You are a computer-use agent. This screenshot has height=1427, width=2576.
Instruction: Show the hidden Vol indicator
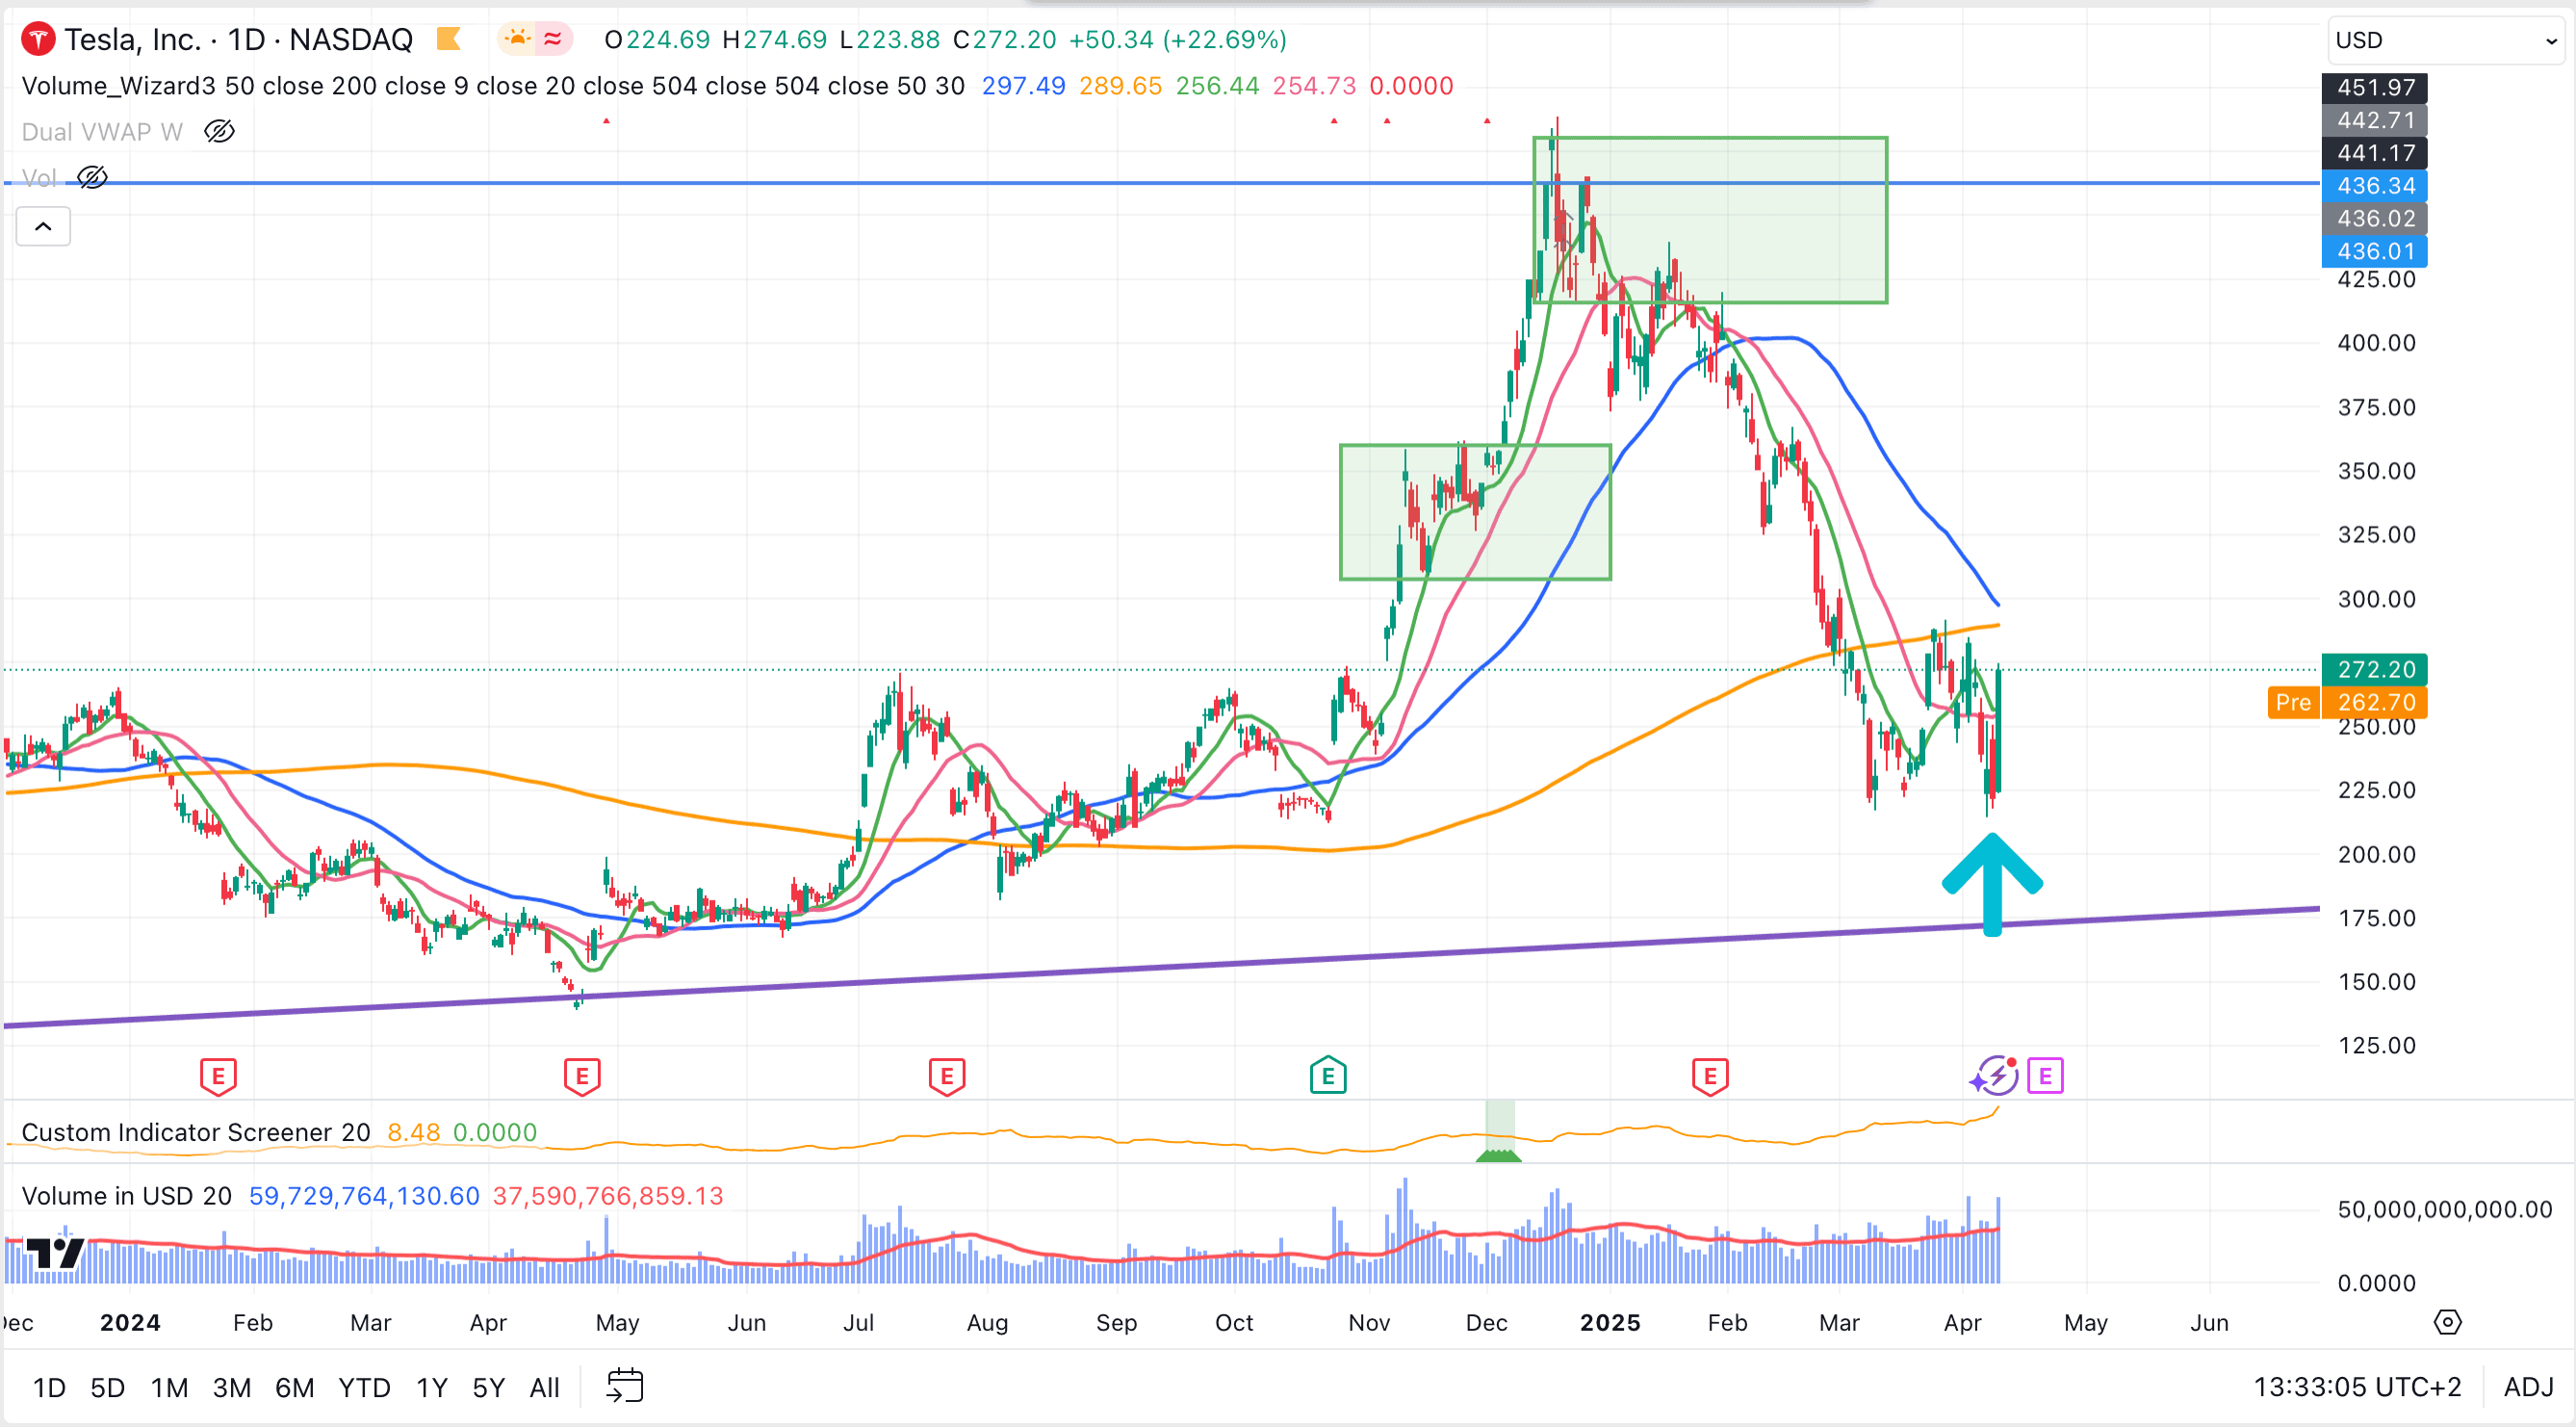92,178
